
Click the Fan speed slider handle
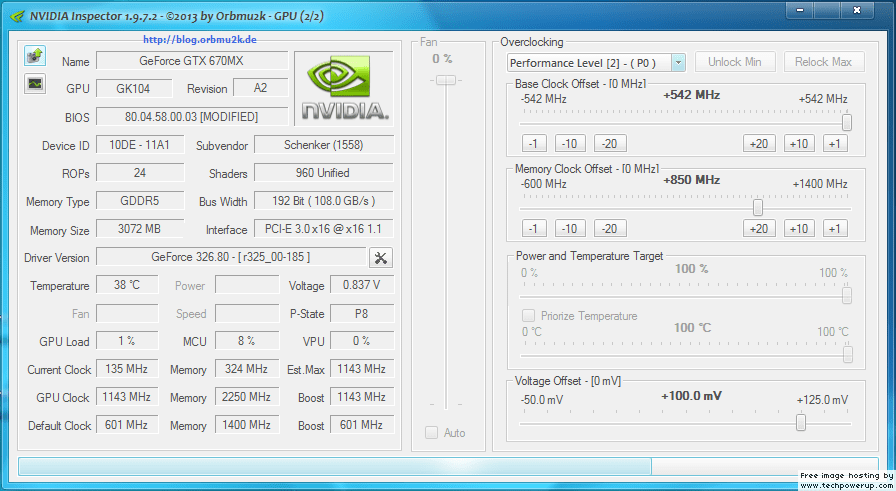[446, 80]
